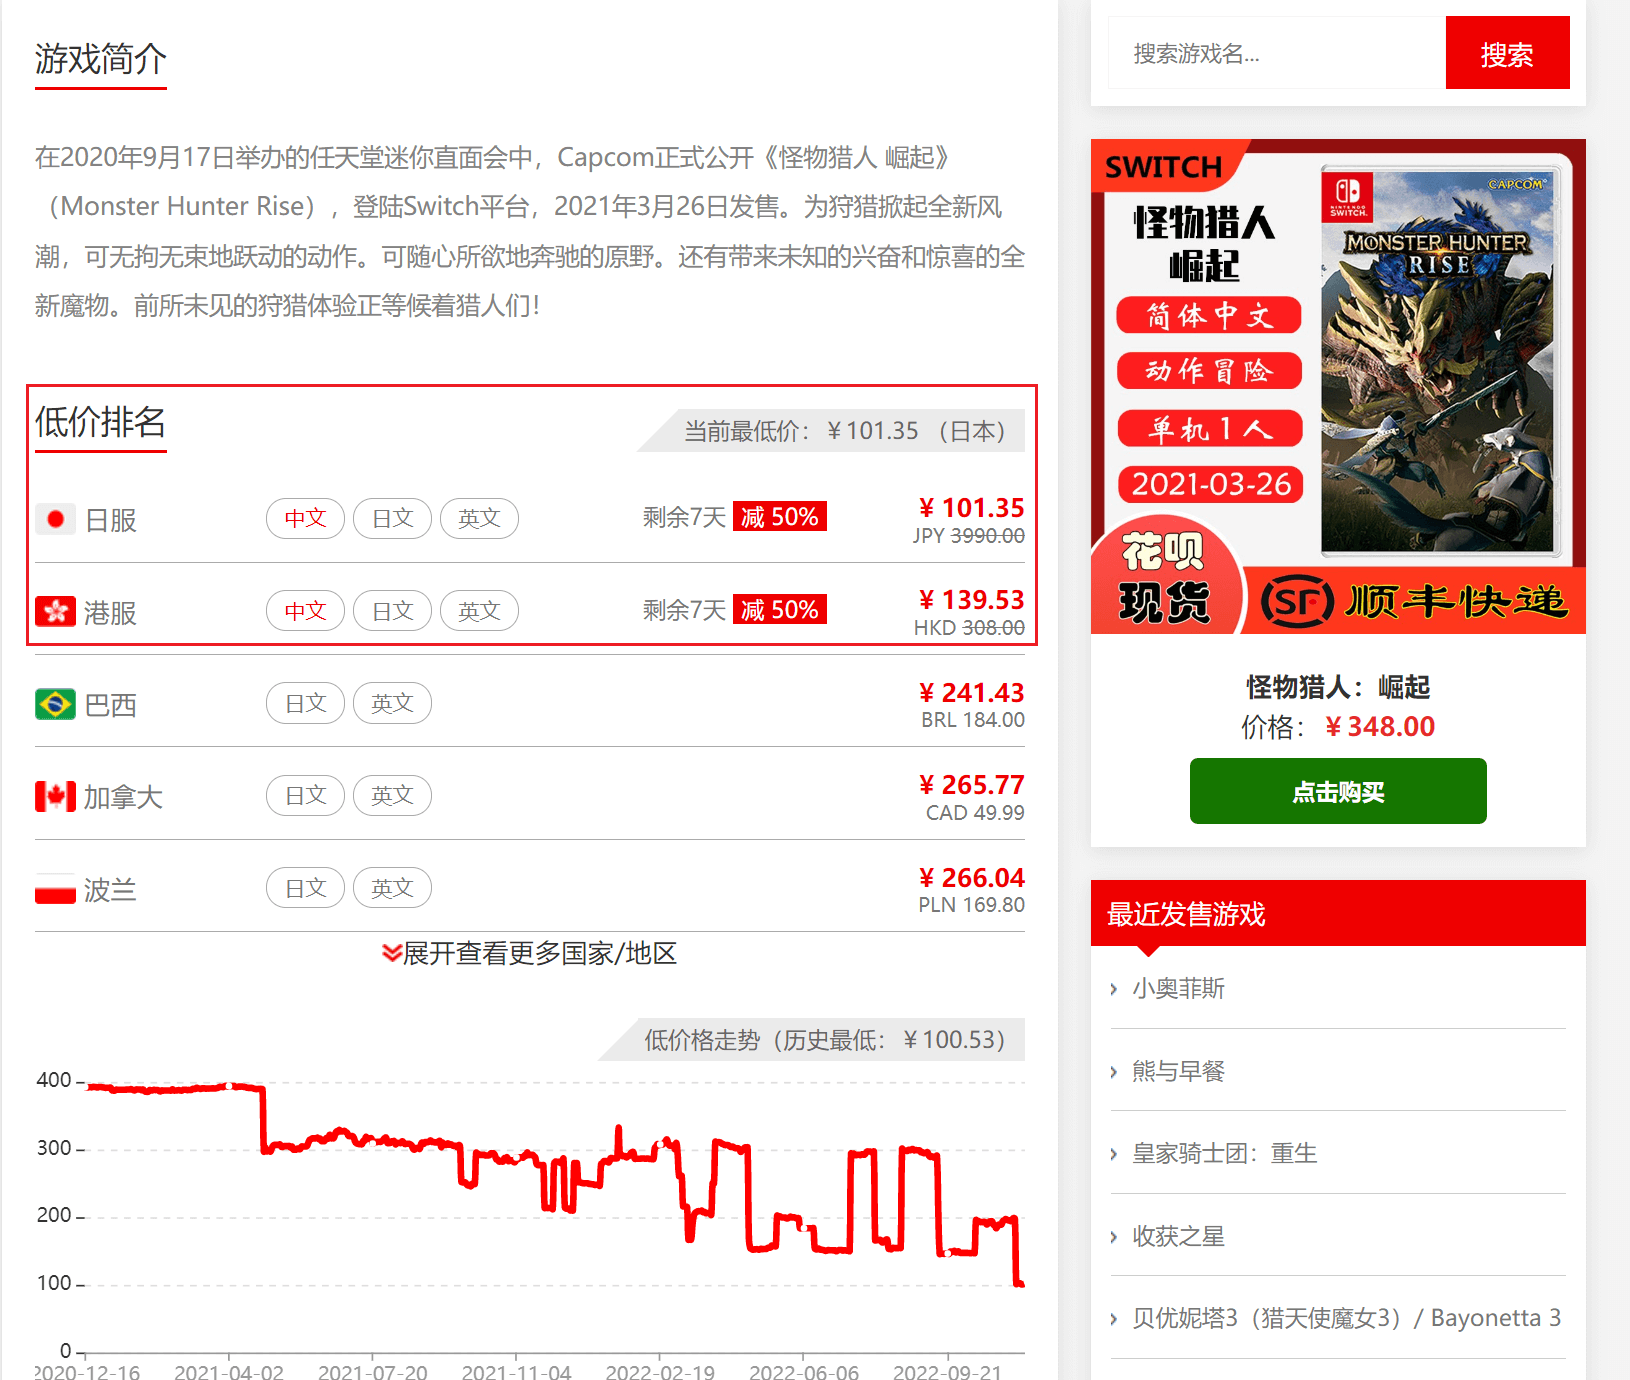Click the Poland flag icon

point(55,889)
